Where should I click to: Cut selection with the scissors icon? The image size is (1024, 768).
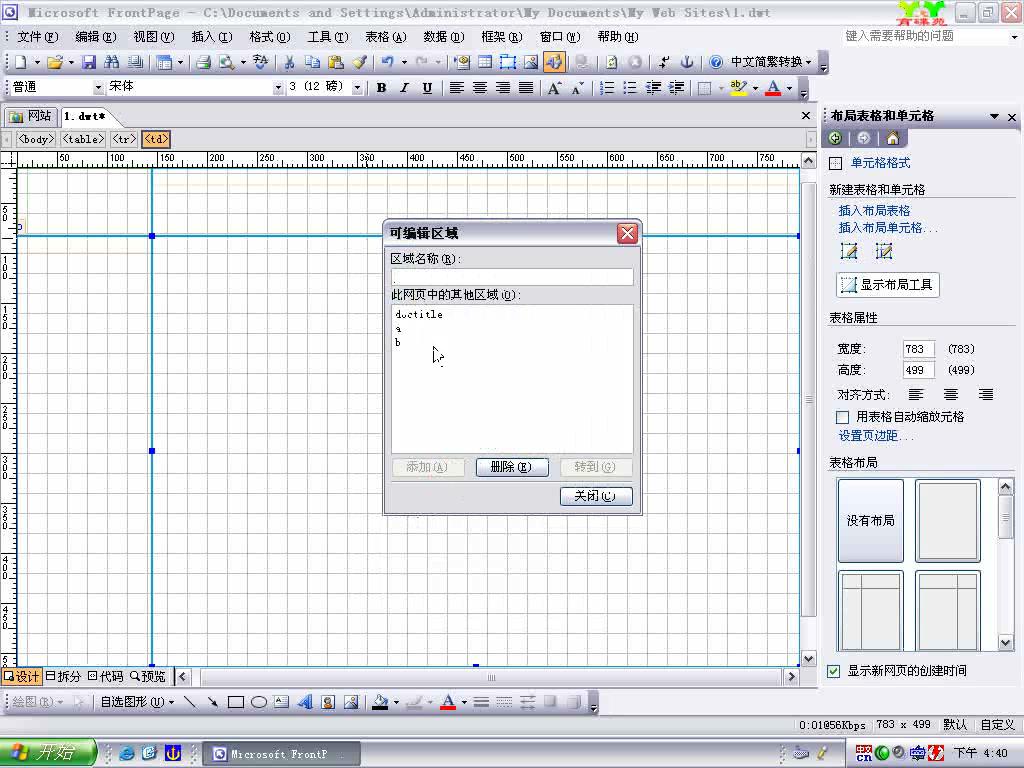pos(289,62)
